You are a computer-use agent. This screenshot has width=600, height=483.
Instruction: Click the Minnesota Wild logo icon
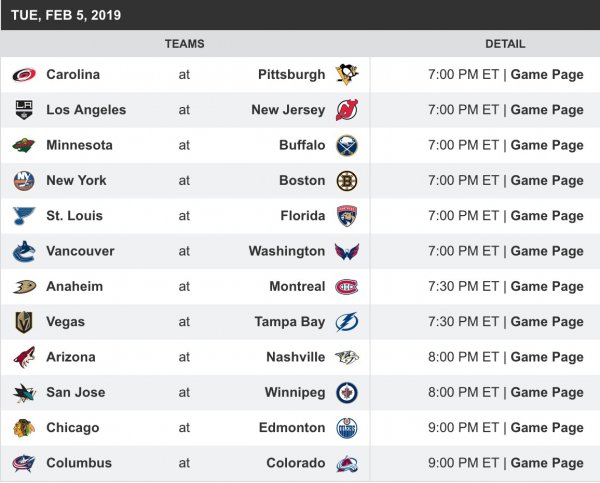click(24, 146)
